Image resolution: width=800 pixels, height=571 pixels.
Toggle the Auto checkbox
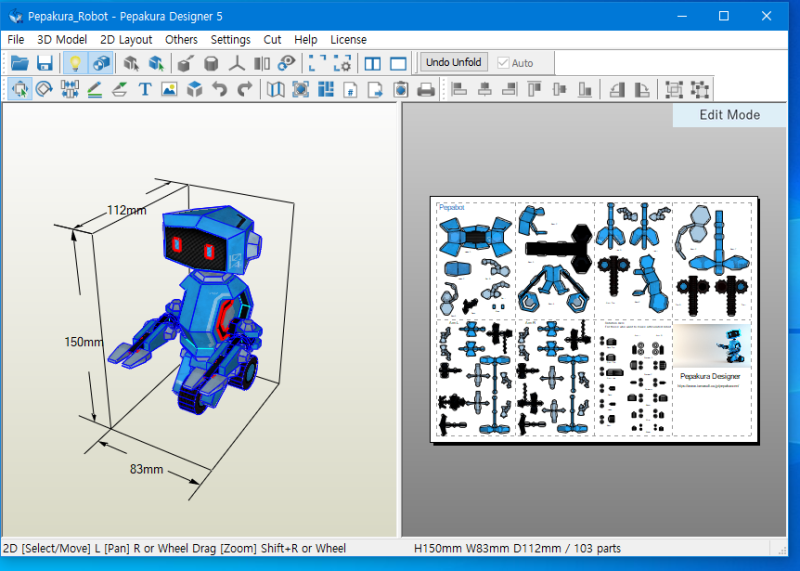[x=503, y=63]
